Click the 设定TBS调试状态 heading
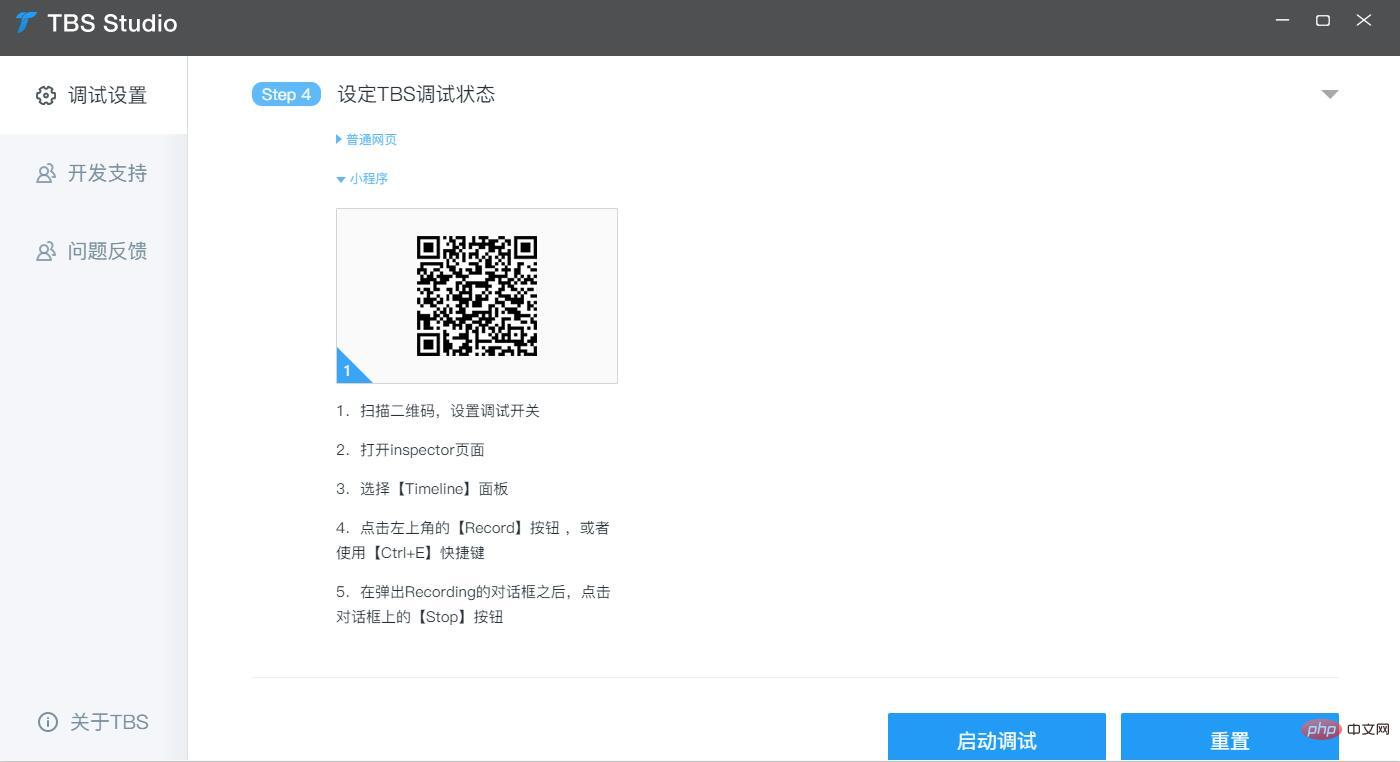 [x=416, y=94]
